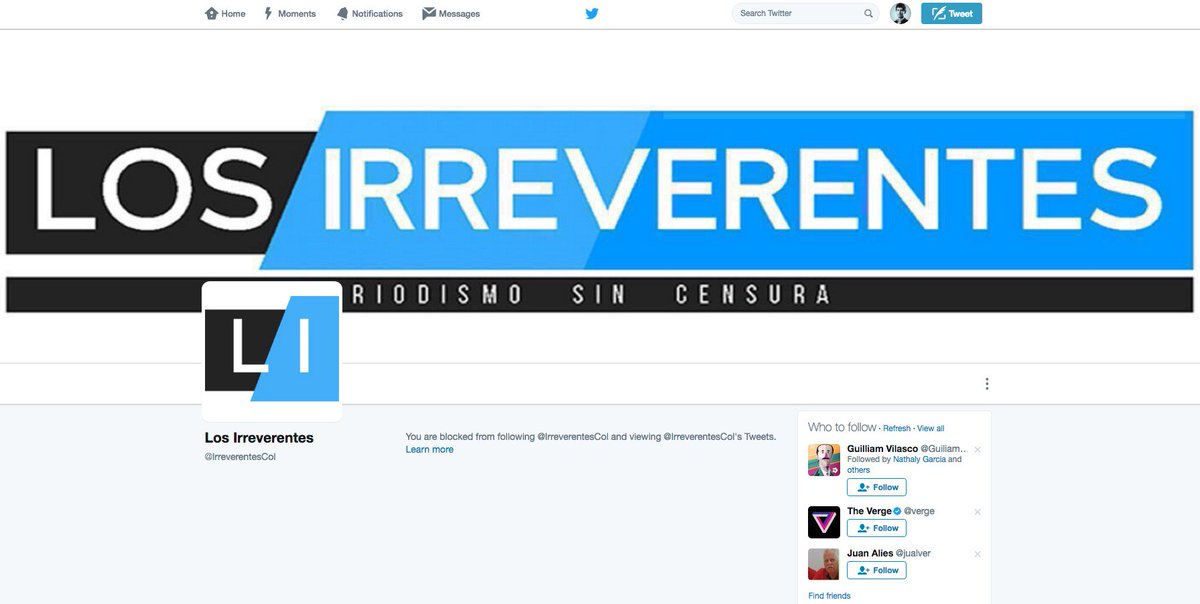The height and width of the screenshot is (604, 1200).
Task: Follow Guilliam Vilasco
Action: pos(877,487)
